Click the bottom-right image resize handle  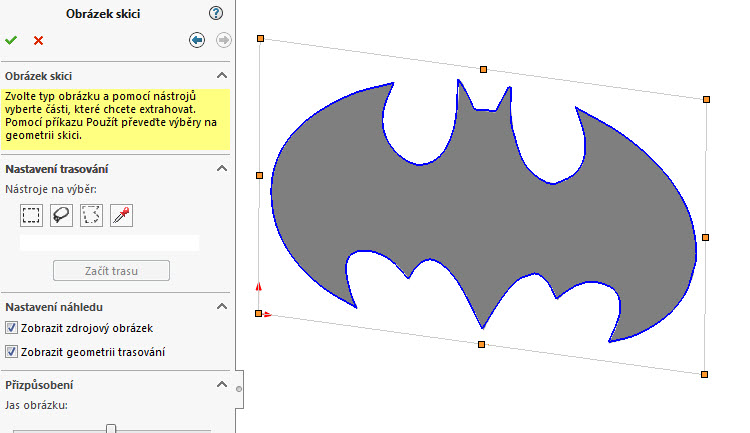(x=704, y=375)
